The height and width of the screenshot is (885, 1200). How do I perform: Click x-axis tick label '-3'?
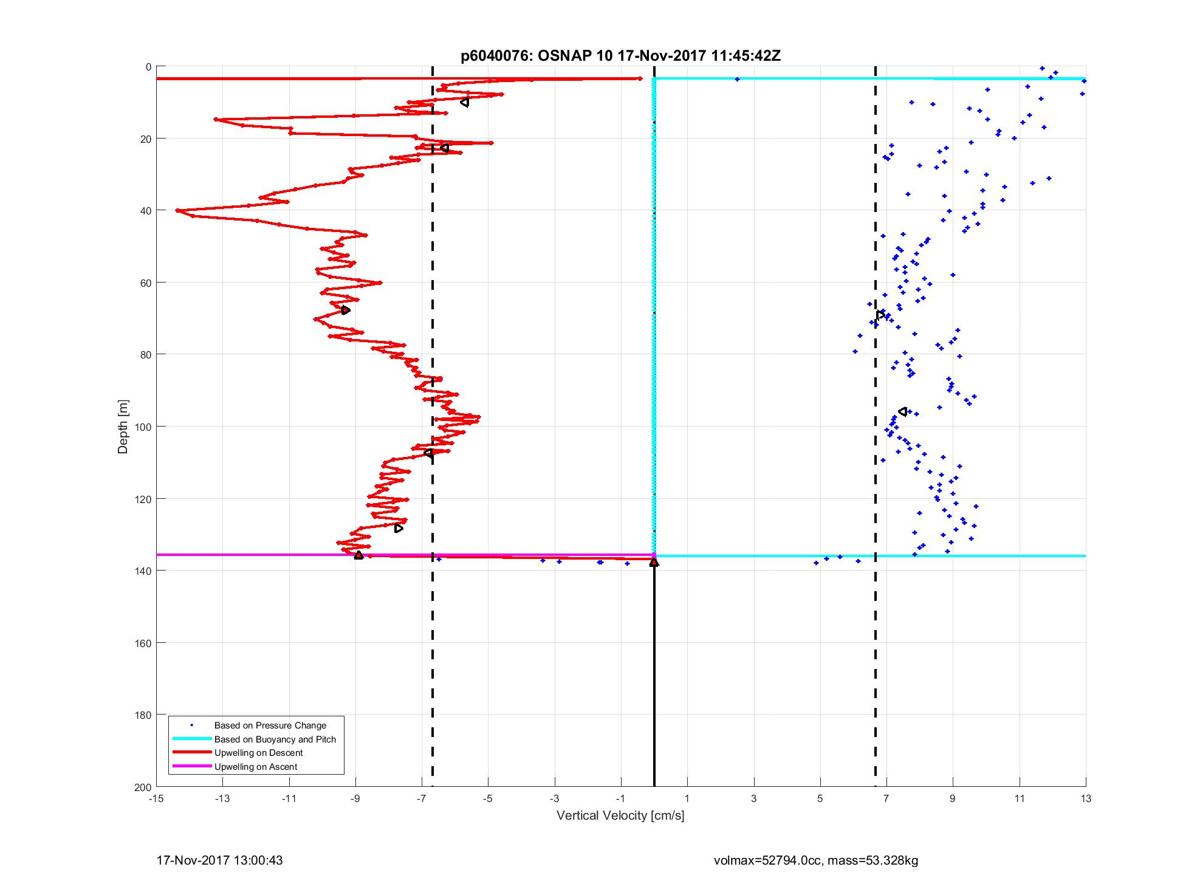[x=554, y=798]
